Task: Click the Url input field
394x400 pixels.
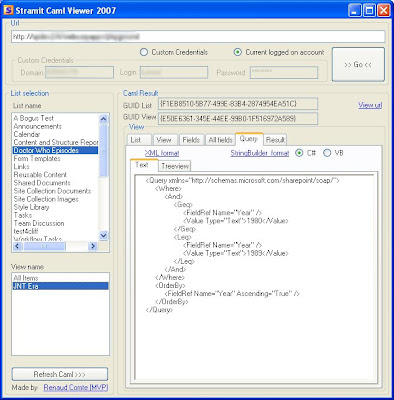Action: [x=198, y=36]
